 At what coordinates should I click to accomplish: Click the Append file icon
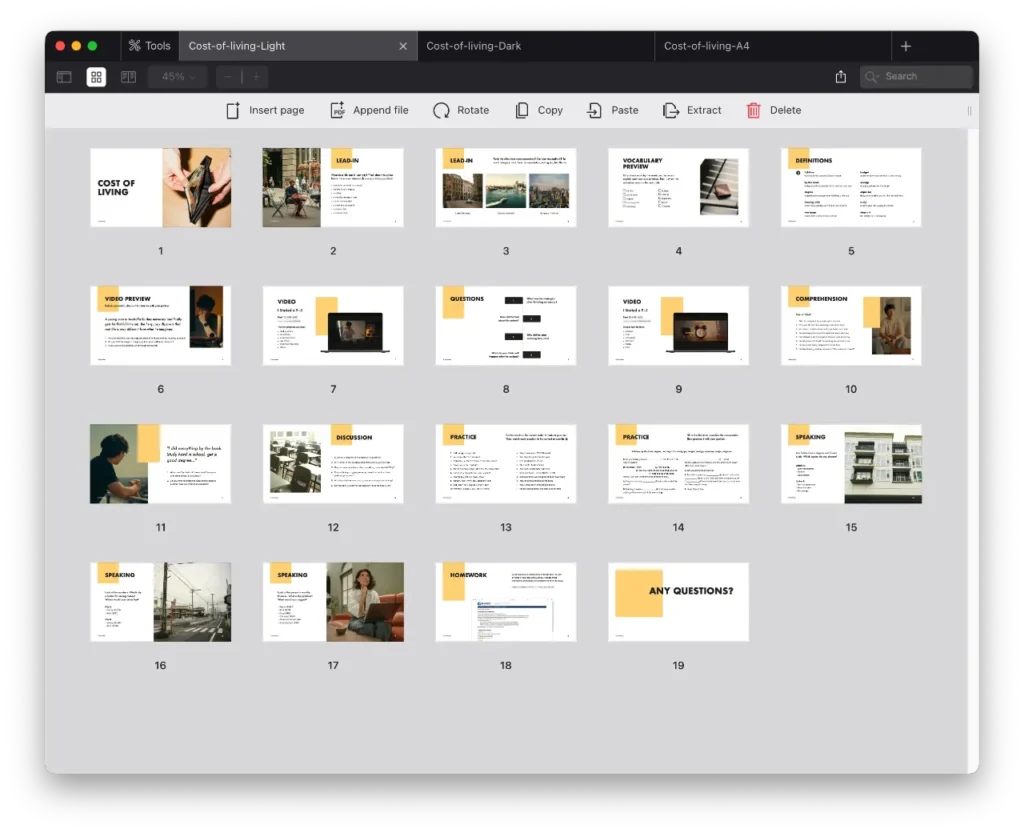338,110
